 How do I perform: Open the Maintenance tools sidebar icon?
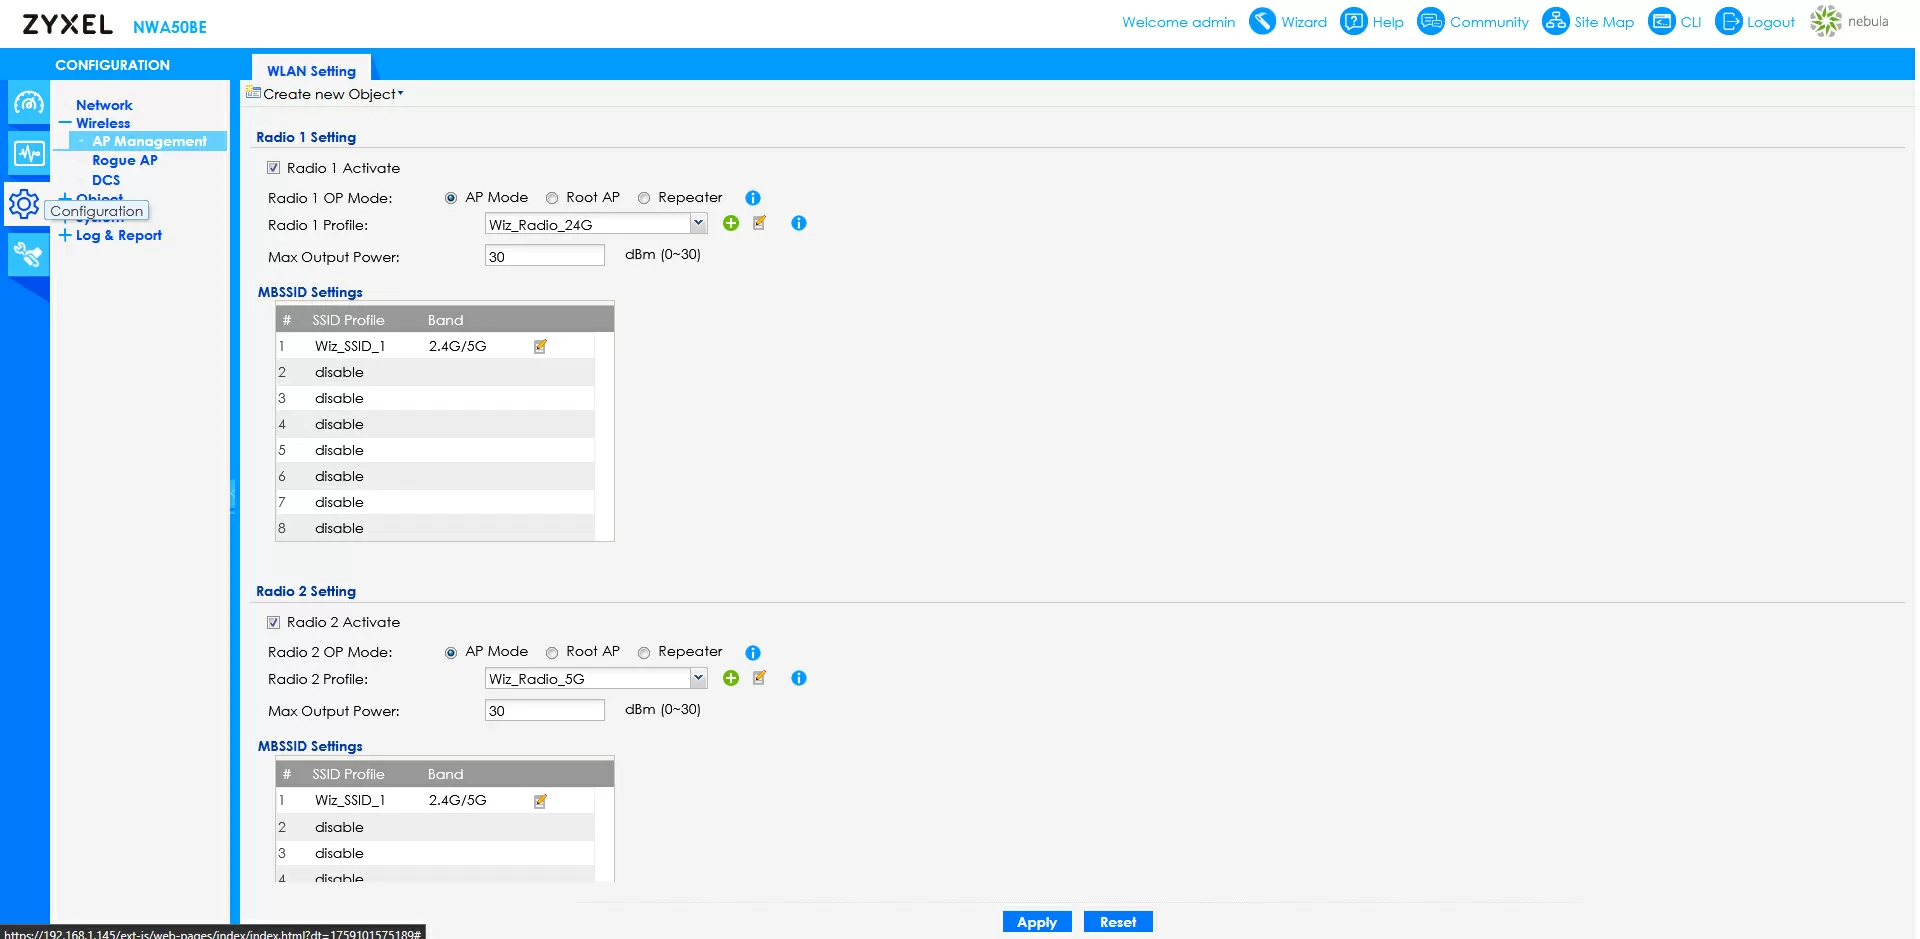28,255
